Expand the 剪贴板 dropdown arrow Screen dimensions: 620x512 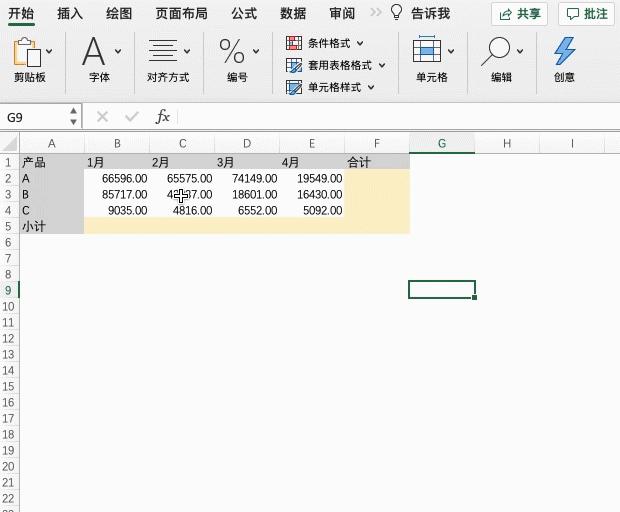49,51
